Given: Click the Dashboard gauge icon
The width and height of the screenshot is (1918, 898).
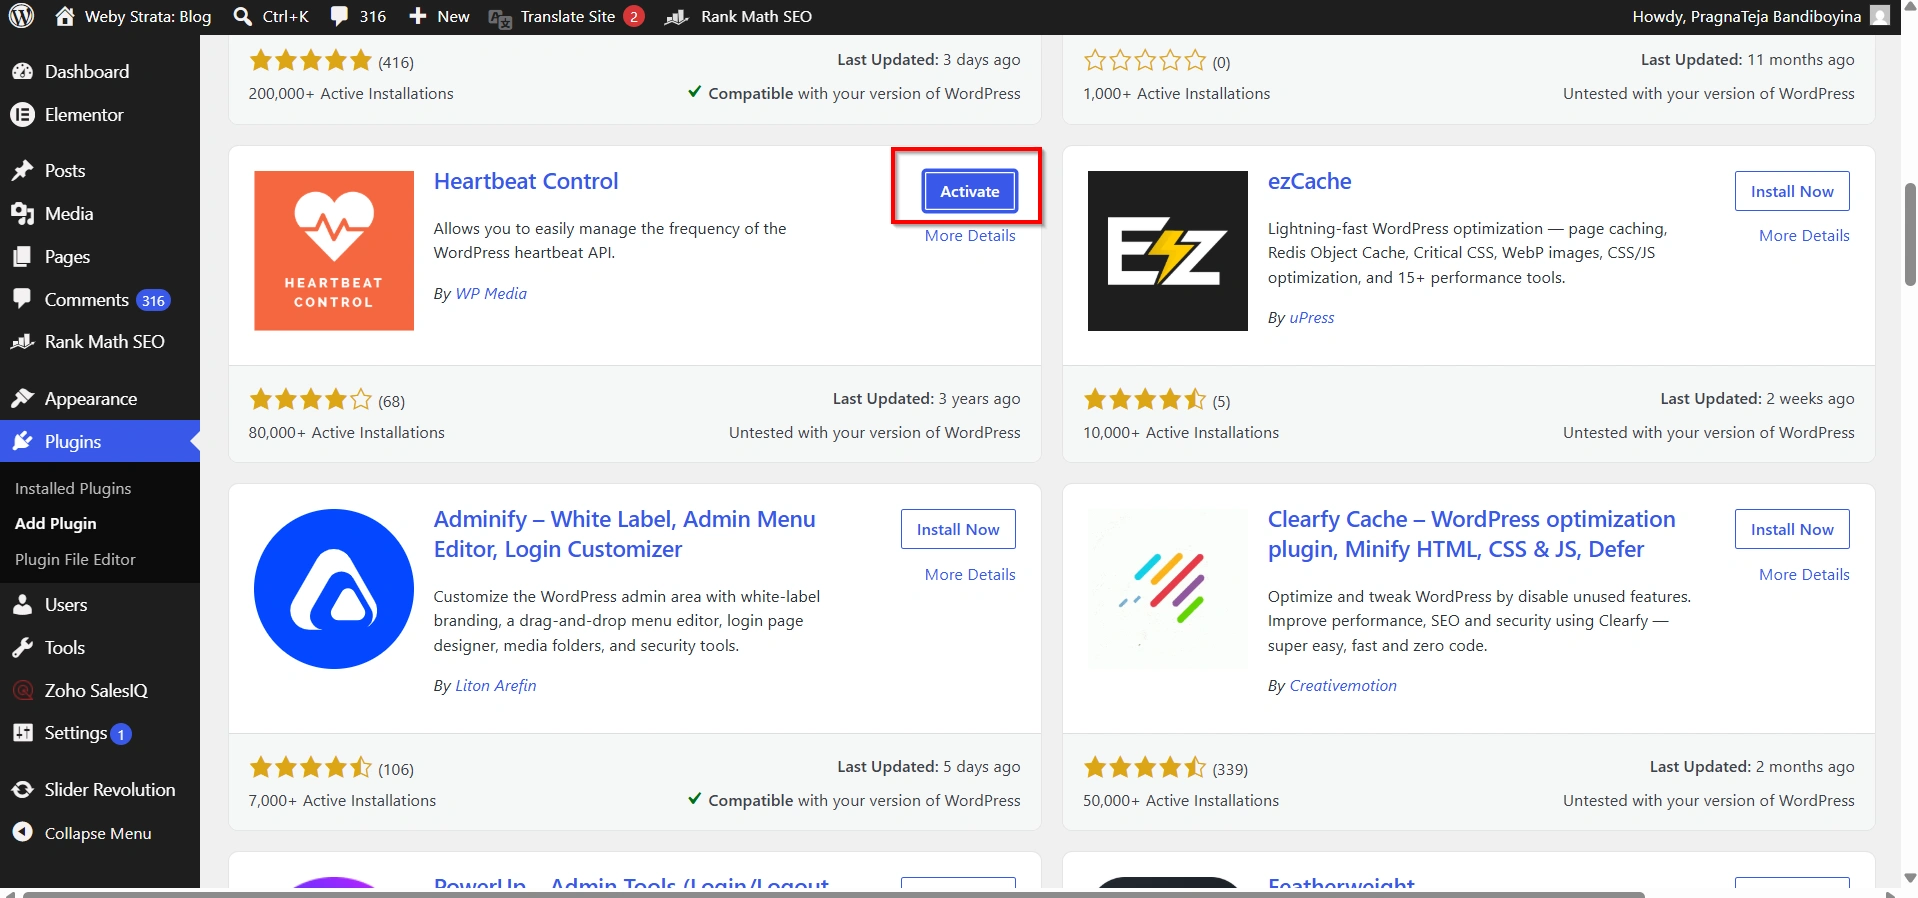Looking at the screenshot, I should 22,71.
